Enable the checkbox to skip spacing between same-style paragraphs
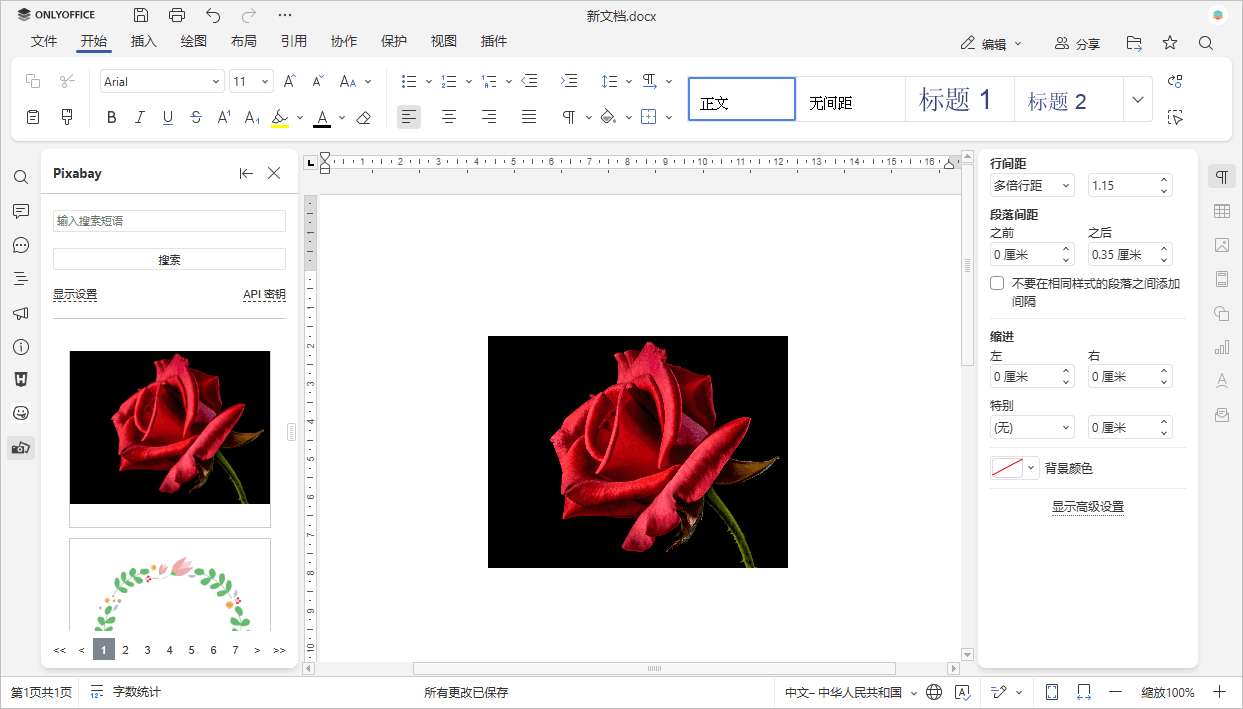Image resolution: width=1243 pixels, height=709 pixels. [996, 282]
